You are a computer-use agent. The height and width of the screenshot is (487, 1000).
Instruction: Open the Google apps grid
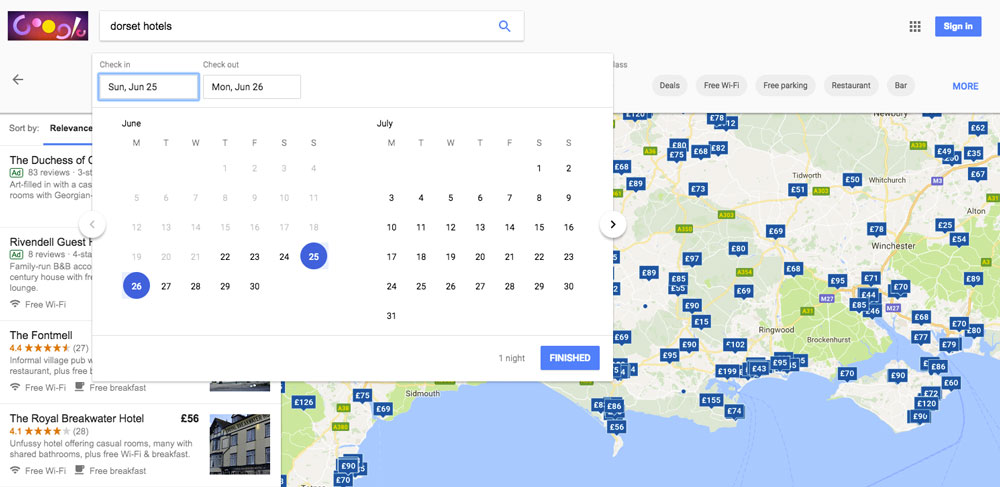[x=914, y=26]
